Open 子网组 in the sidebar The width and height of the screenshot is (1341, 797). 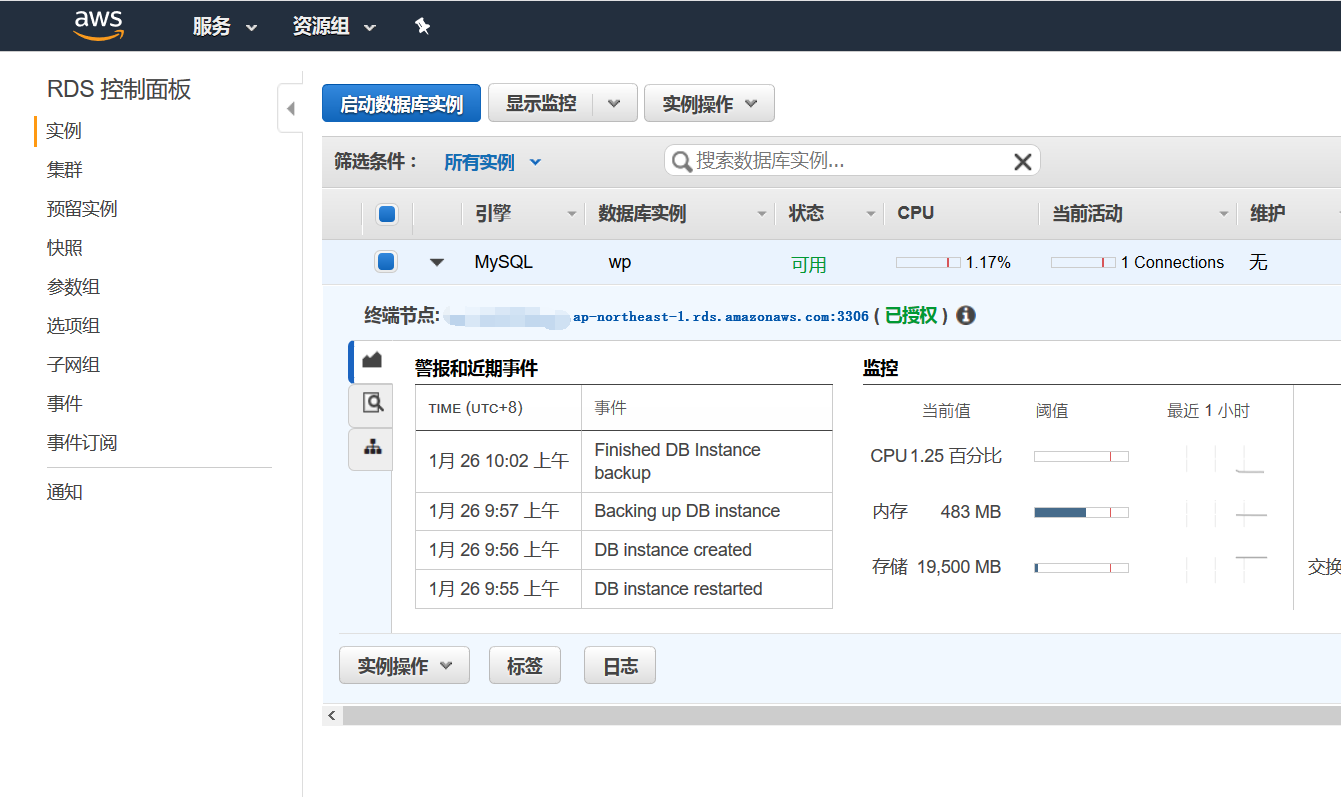(x=73, y=365)
